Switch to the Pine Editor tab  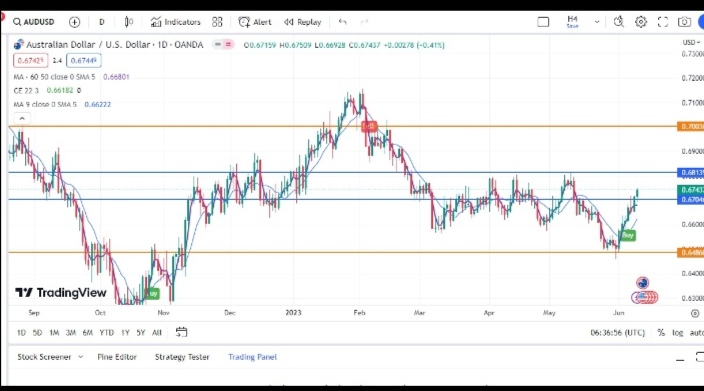pos(117,357)
